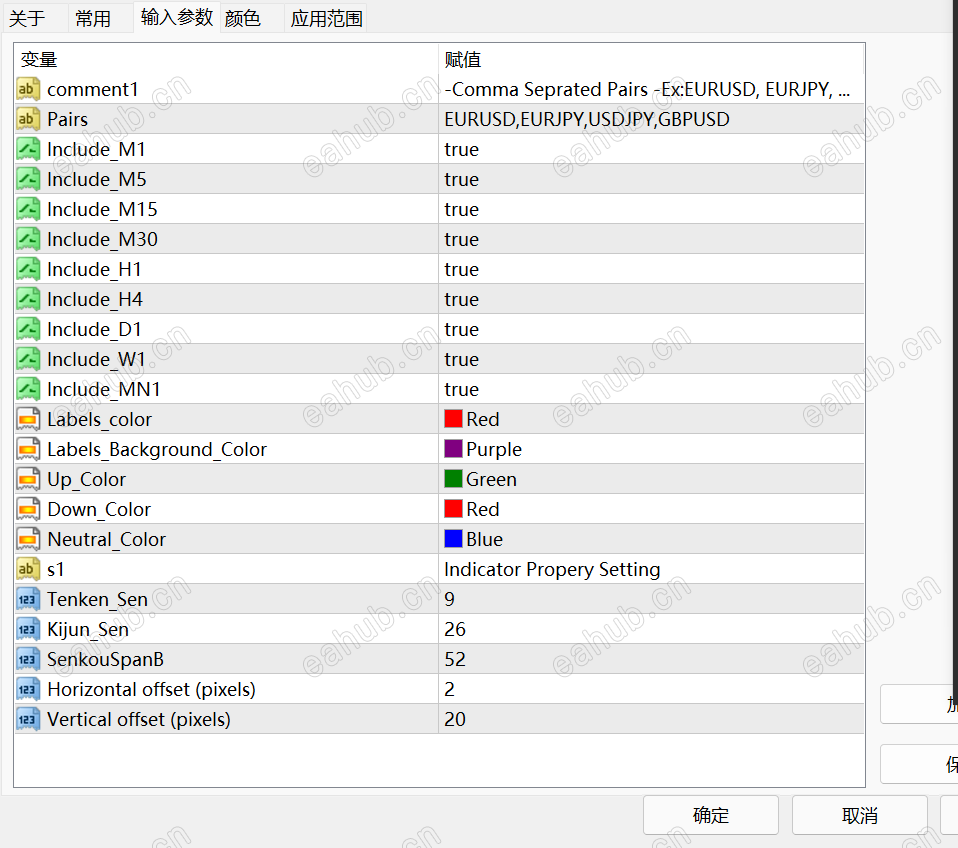Open the Neutral_Color color dropdown

click(600, 538)
